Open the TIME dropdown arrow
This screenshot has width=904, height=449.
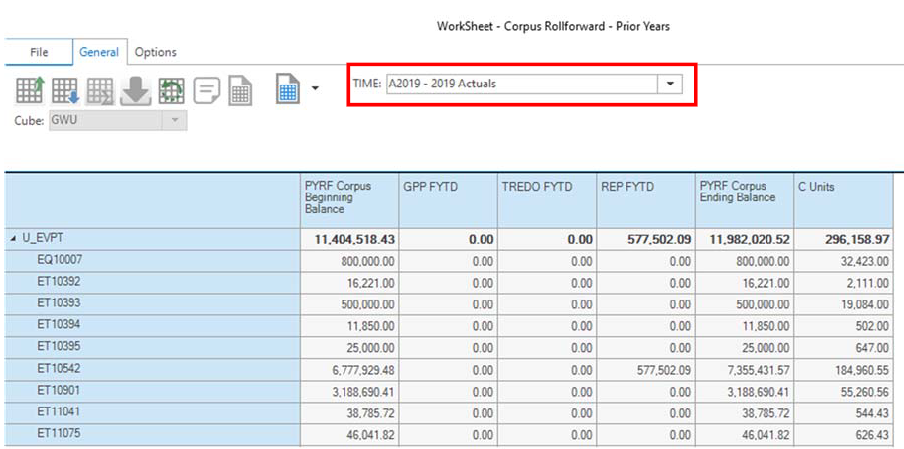pyautogui.click(x=669, y=84)
